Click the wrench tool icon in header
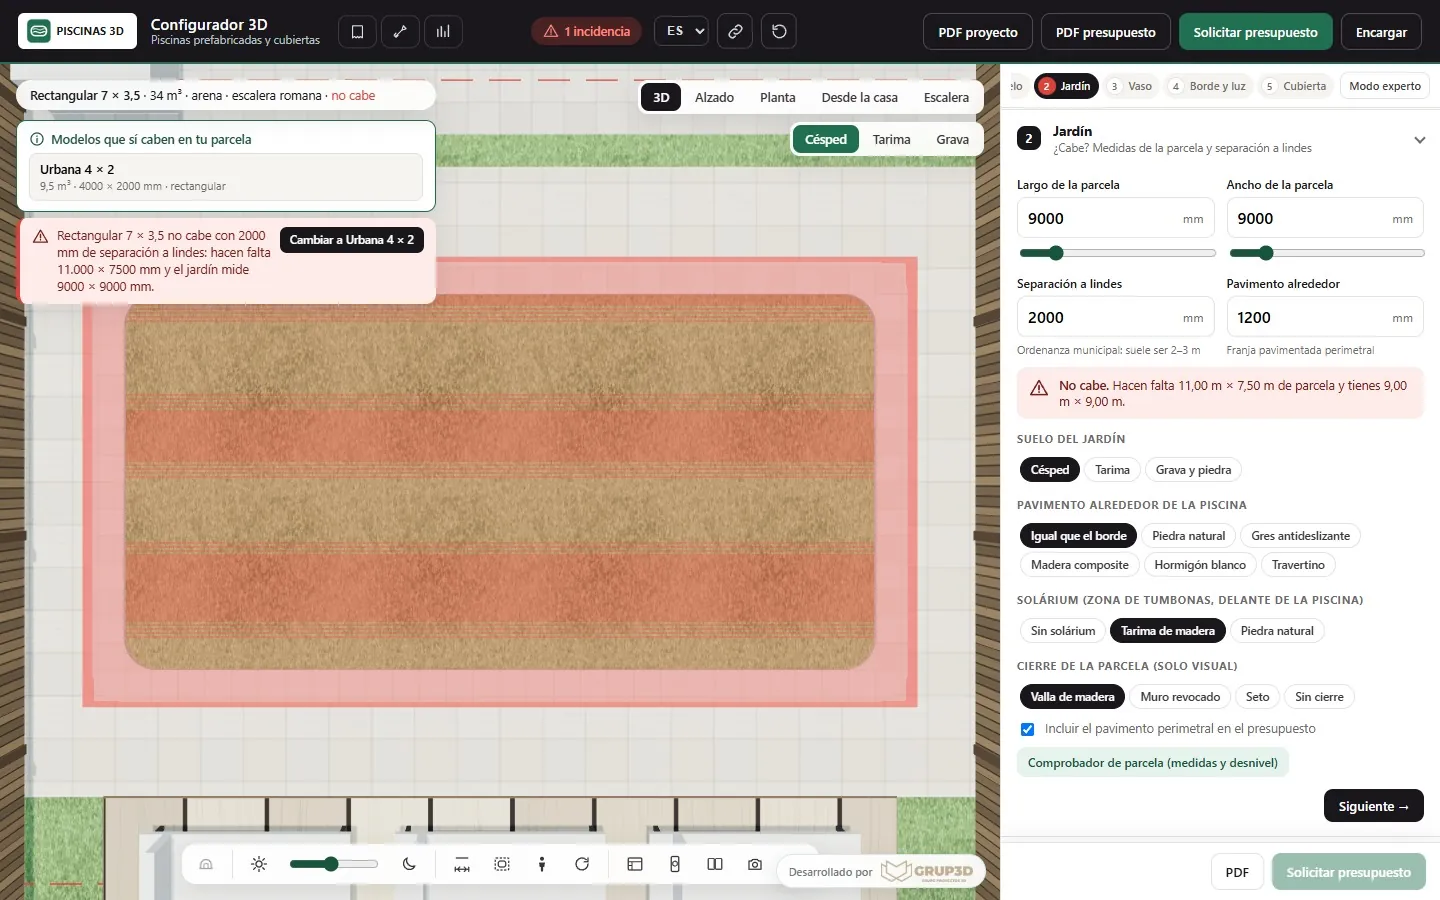Screen dimensions: 1440x900 click(x=400, y=32)
